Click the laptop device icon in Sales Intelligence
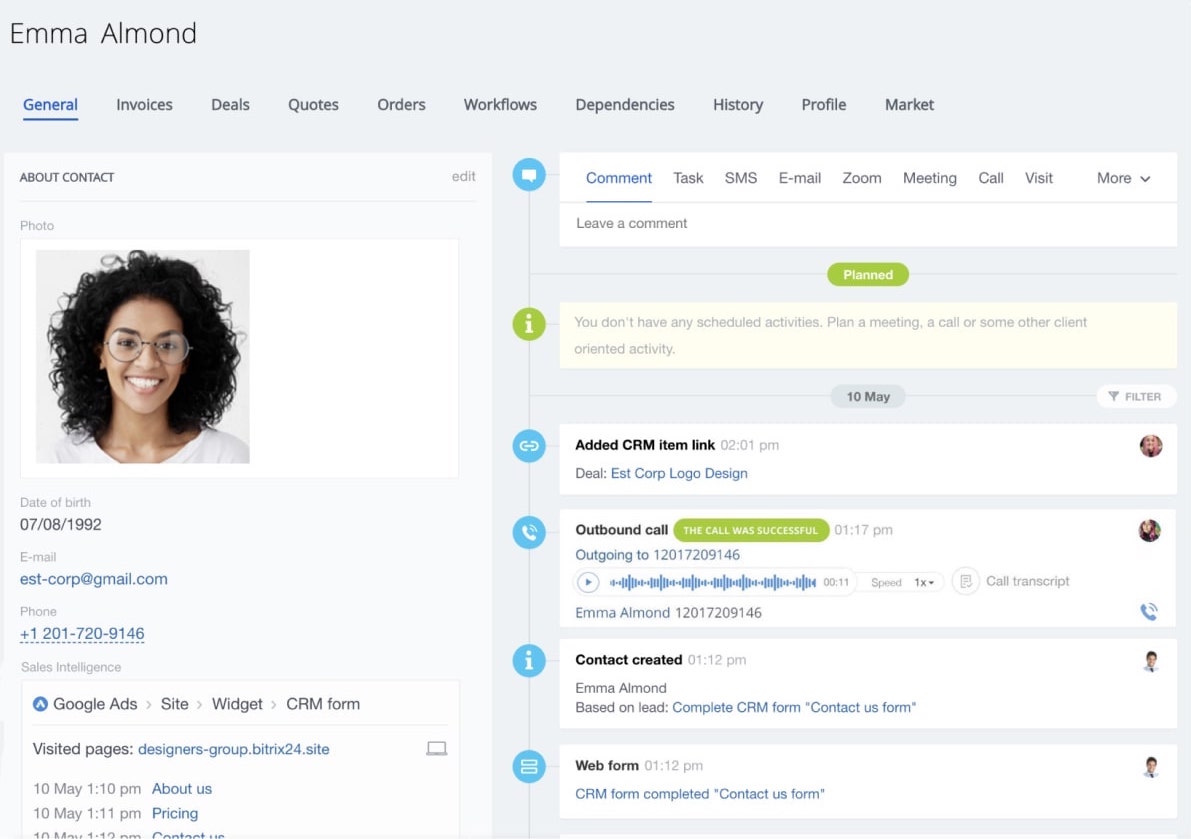This screenshot has height=839, width=1191. point(436,748)
